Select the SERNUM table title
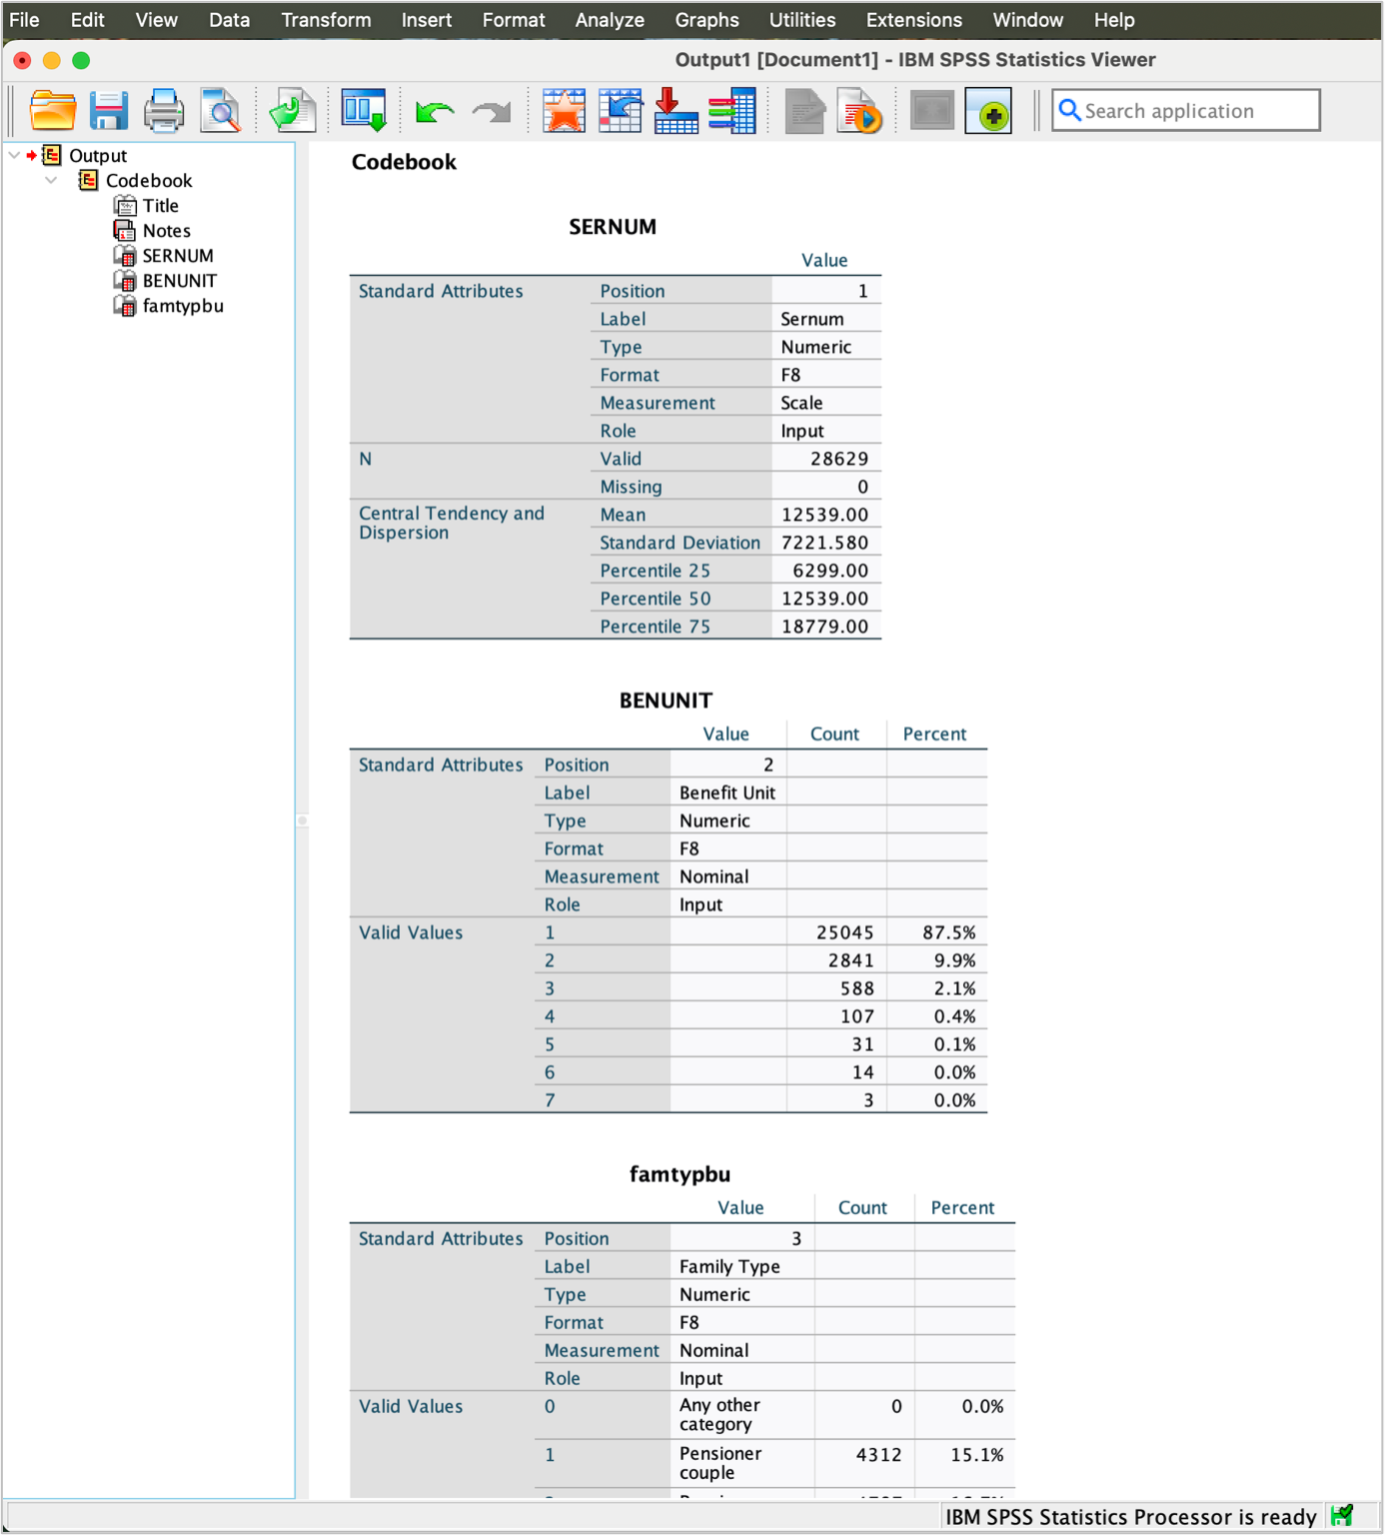Viewport: 1387px width, 1540px height. click(x=612, y=227)
